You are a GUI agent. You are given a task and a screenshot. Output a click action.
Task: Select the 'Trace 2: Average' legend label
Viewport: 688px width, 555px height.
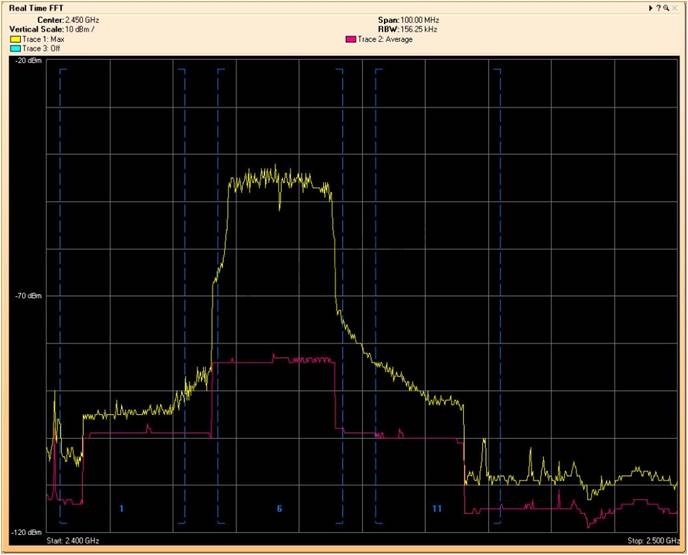pyautogui.click(x=385, y=39)
